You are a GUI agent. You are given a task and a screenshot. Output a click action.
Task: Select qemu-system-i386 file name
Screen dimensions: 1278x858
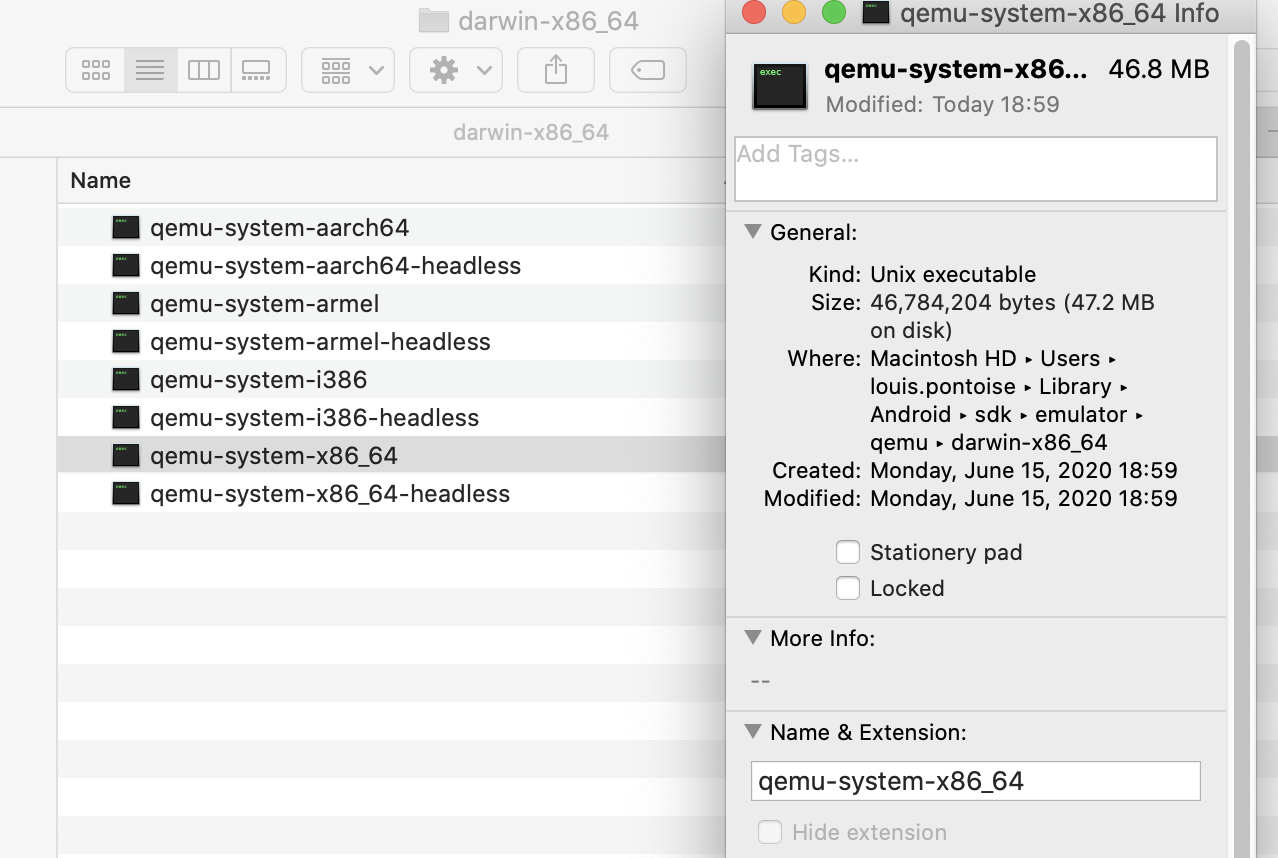coord(259,380)
